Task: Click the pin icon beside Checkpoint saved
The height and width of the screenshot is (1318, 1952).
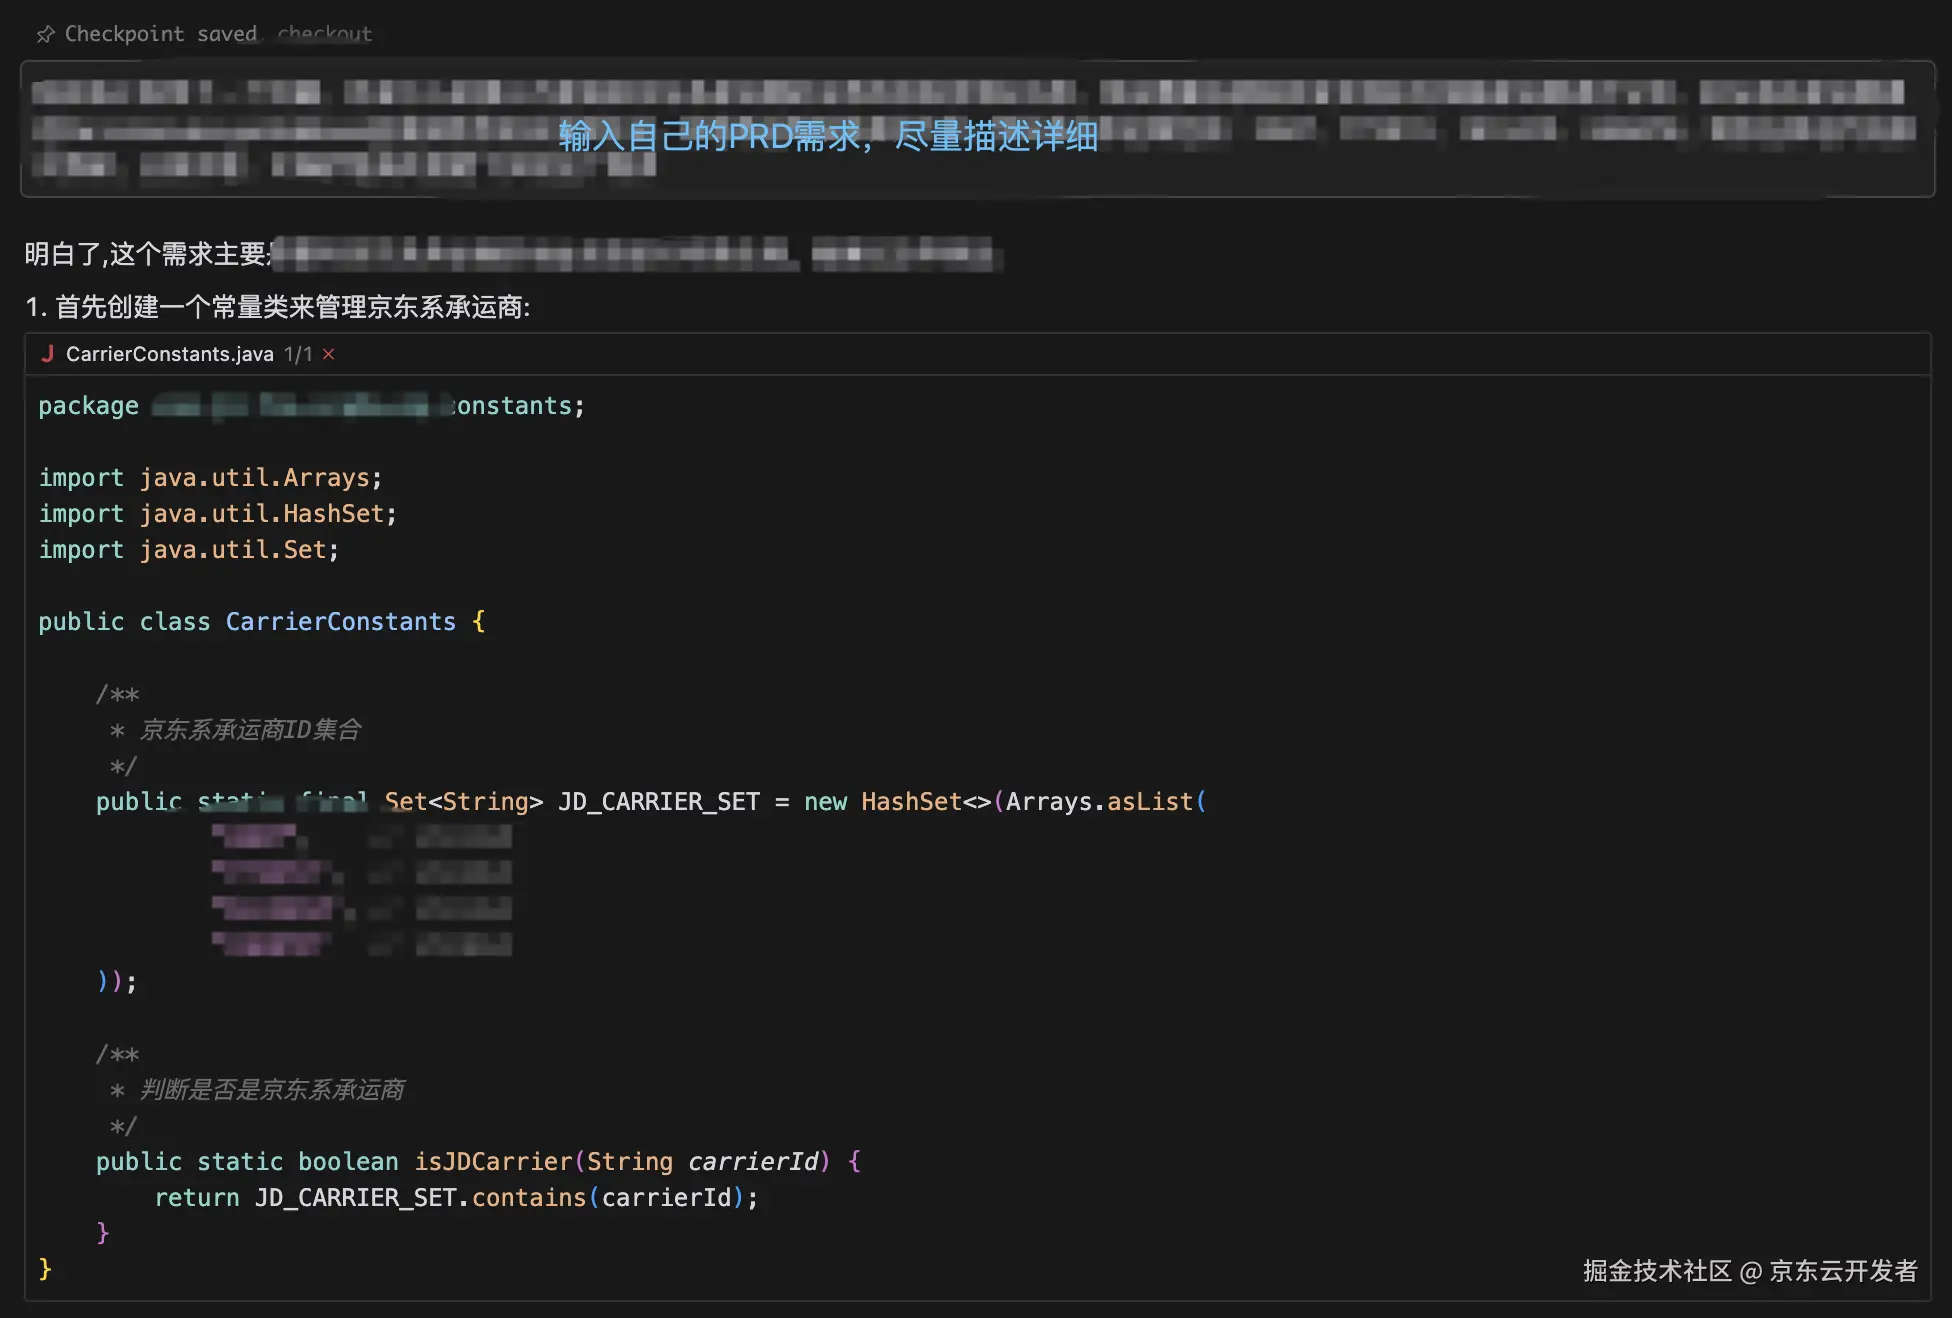Action: point(45,35)
